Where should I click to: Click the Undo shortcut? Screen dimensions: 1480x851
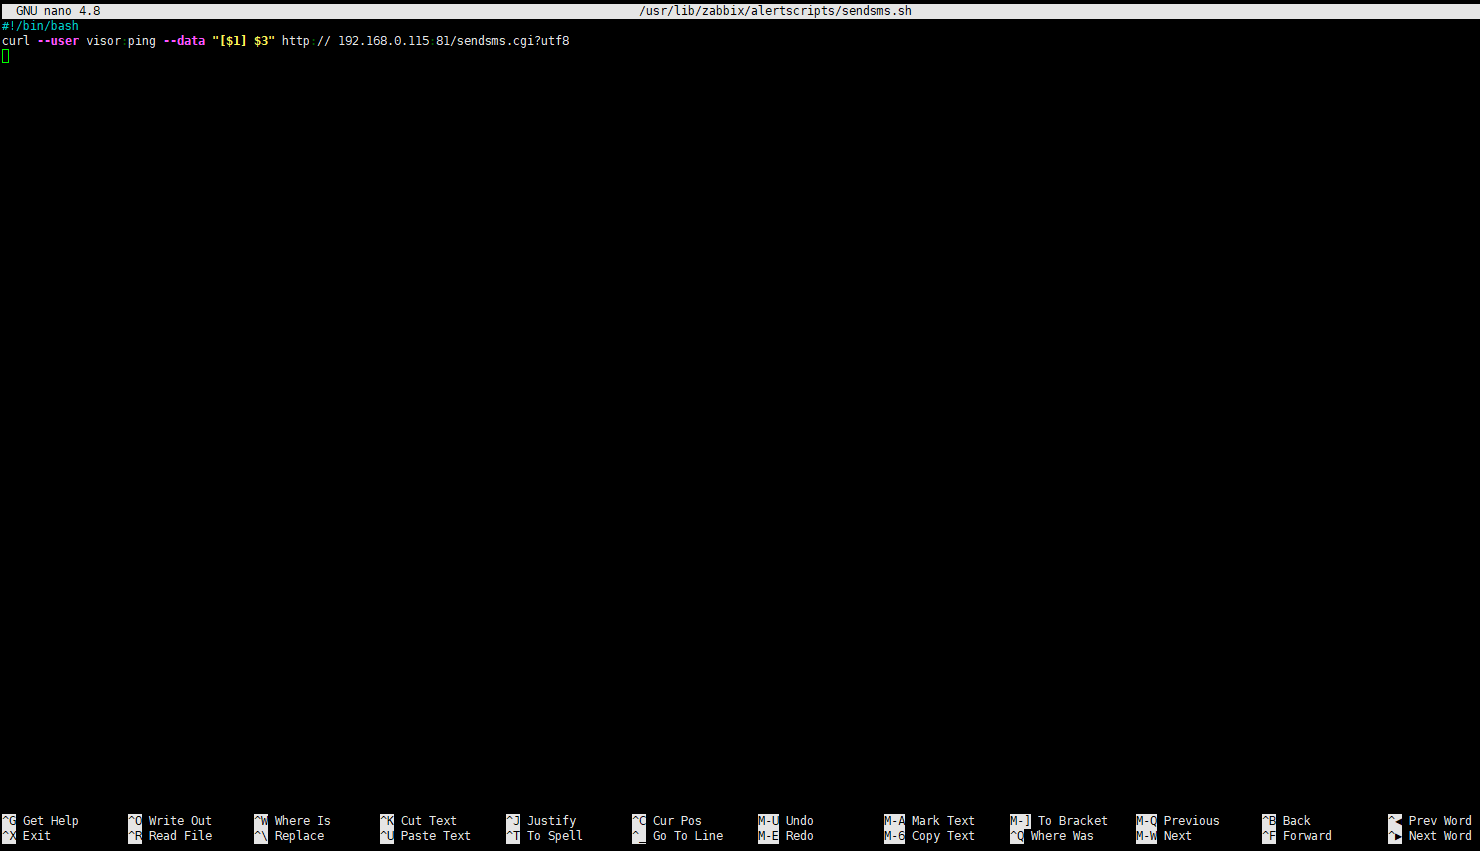799,821
